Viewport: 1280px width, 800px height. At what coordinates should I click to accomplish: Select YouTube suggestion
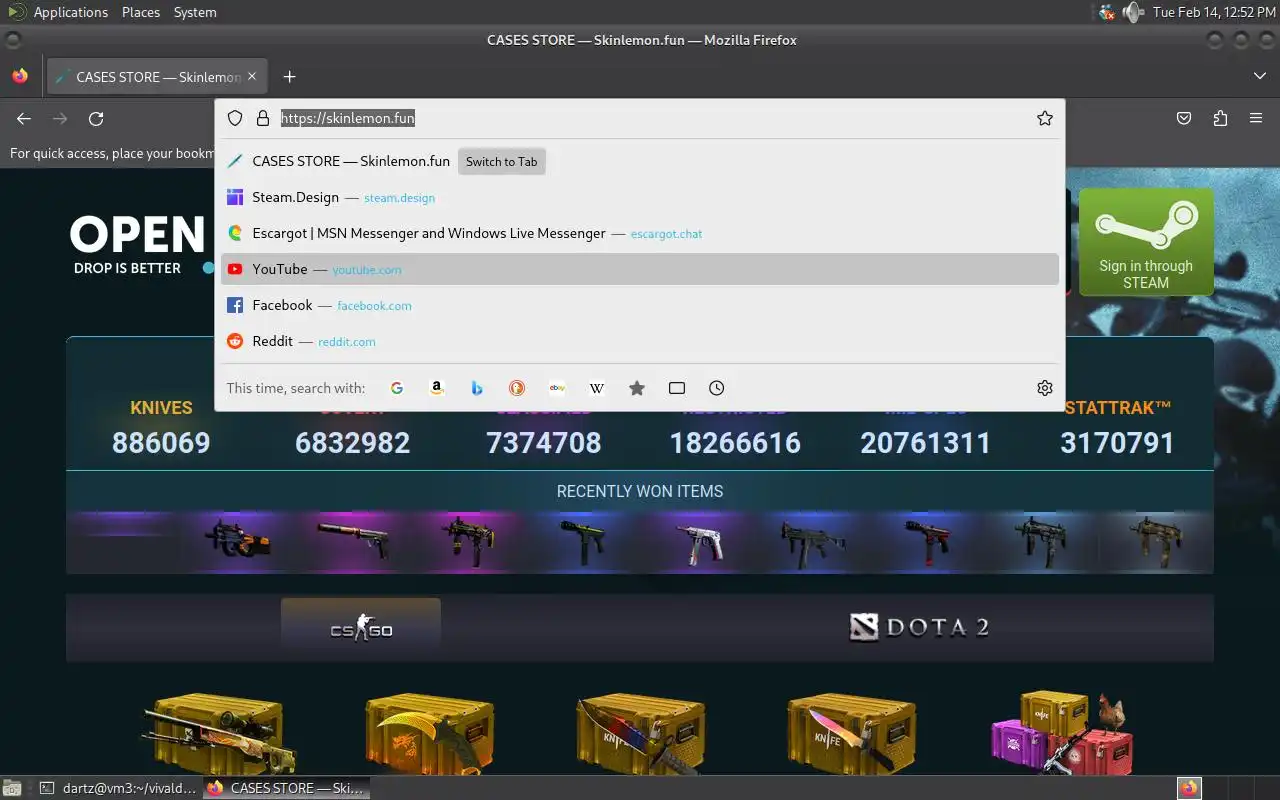coord(640,270)
